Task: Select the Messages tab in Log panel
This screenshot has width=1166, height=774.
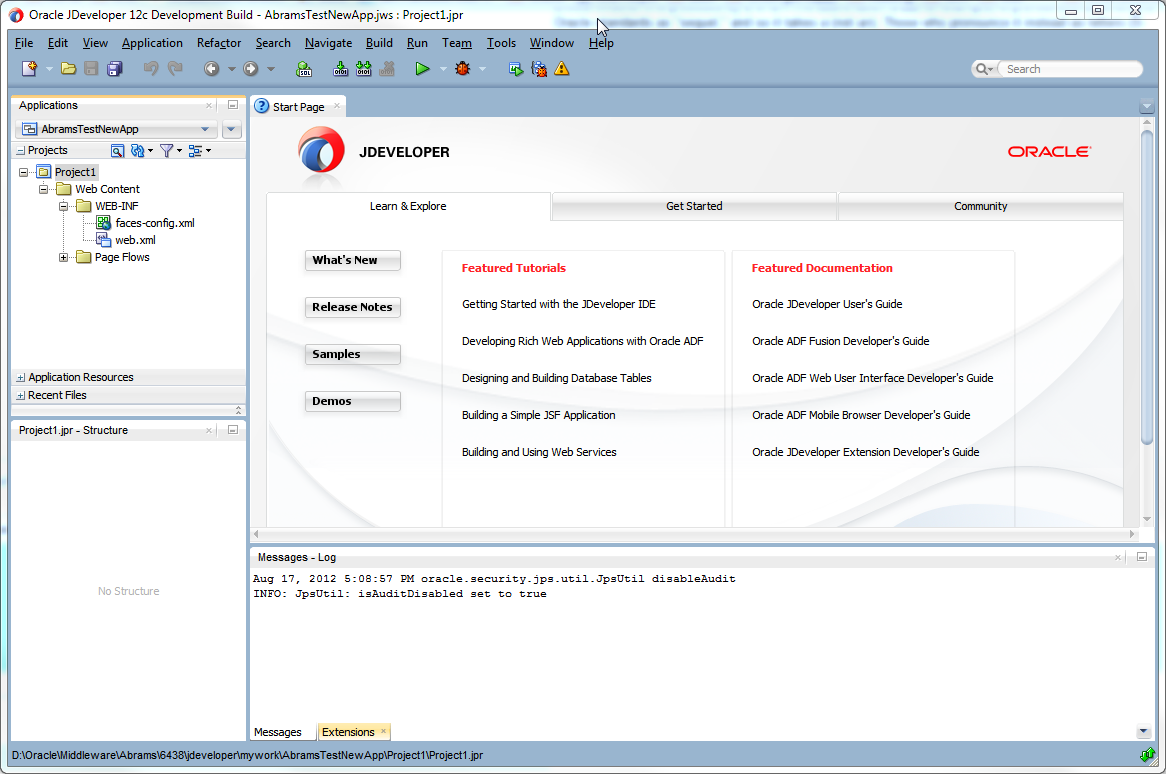Action: click(x=278, y=732)
